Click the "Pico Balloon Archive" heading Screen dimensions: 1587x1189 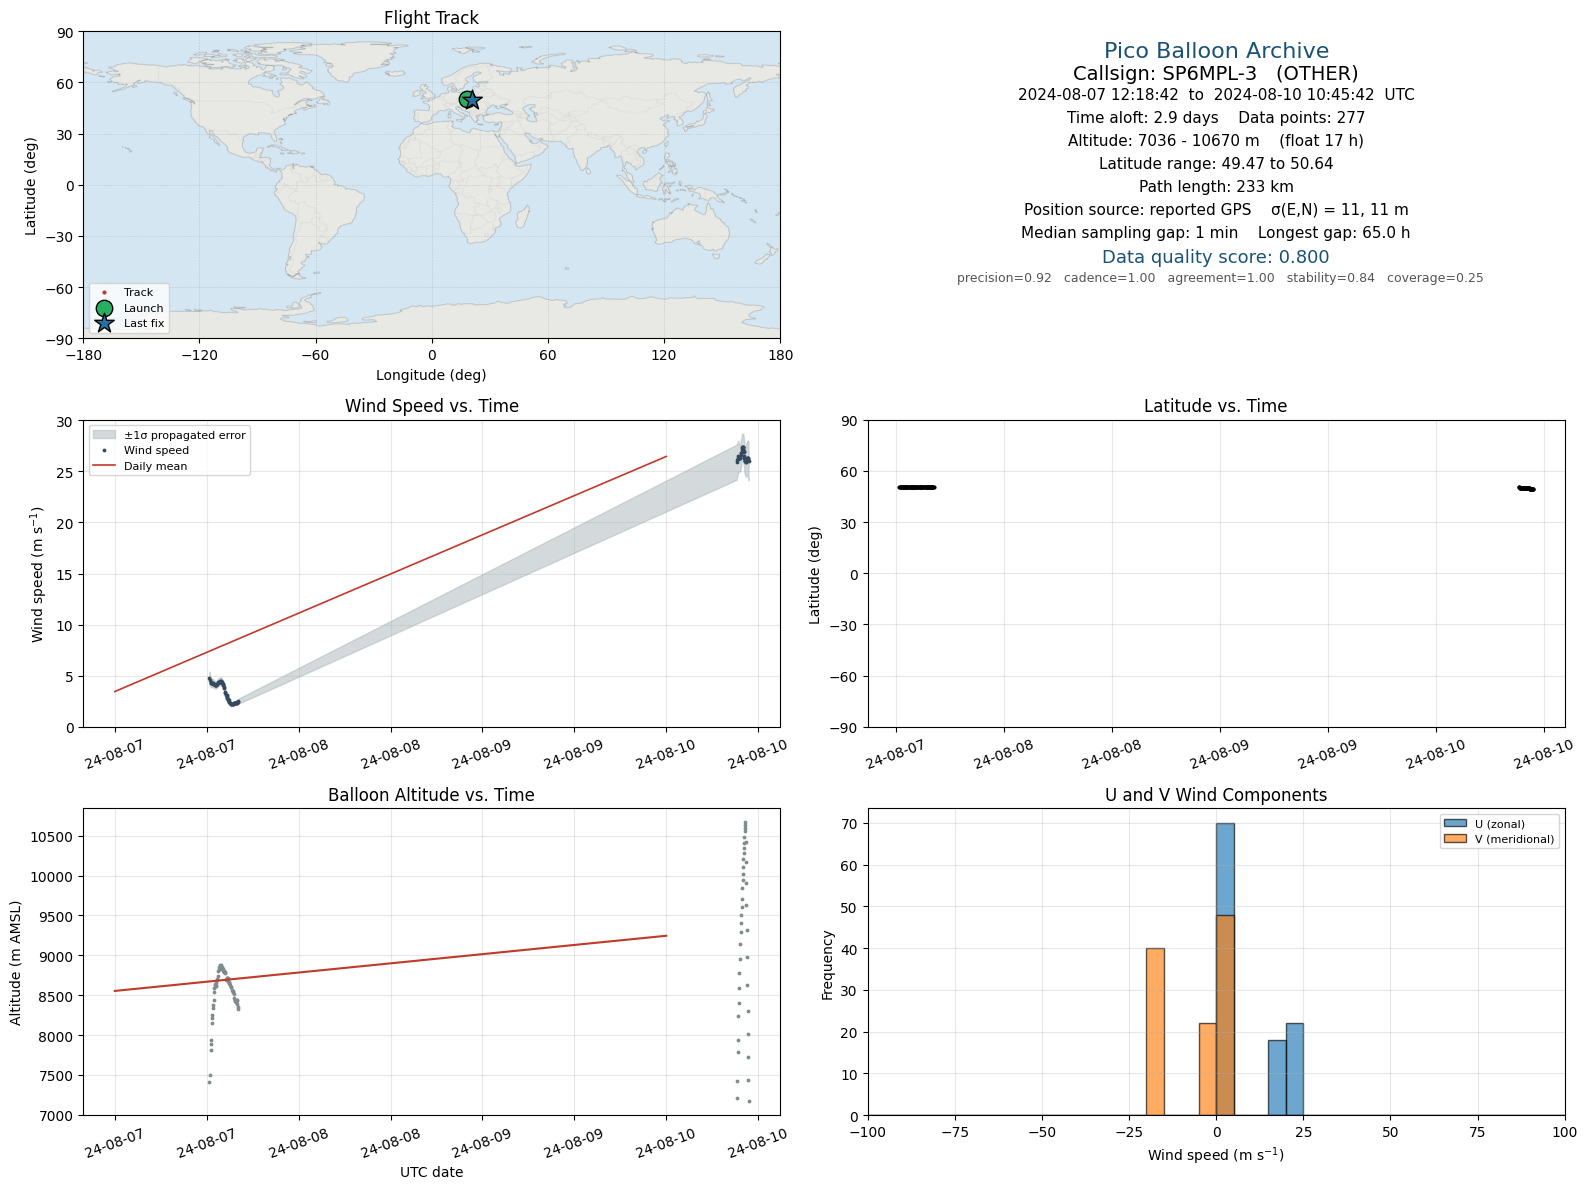point(1216,51)
